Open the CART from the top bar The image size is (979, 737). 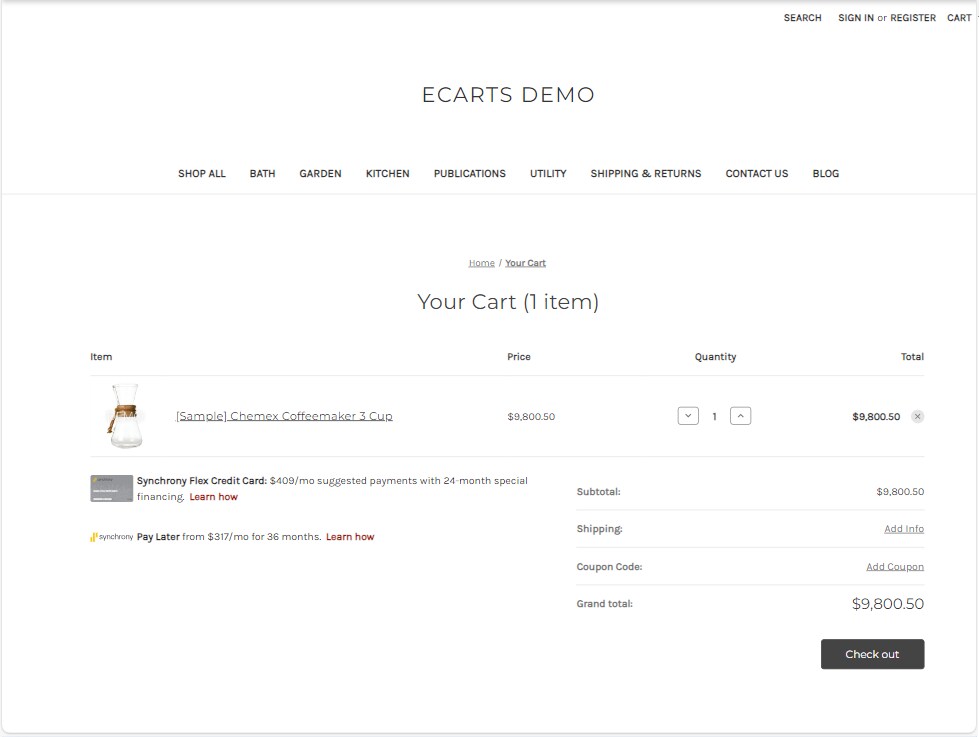click(x=958, y=17)
